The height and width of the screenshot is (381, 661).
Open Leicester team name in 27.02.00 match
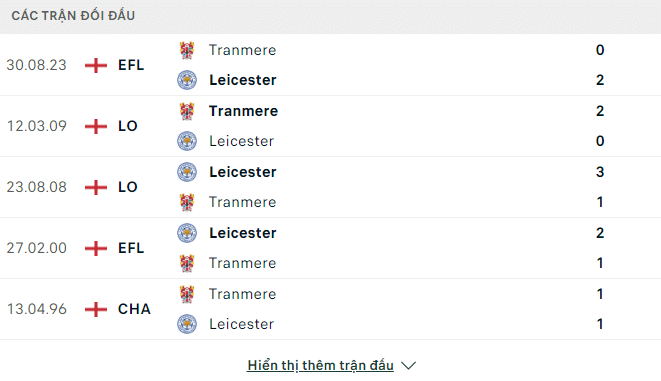[x=243, y=233]
